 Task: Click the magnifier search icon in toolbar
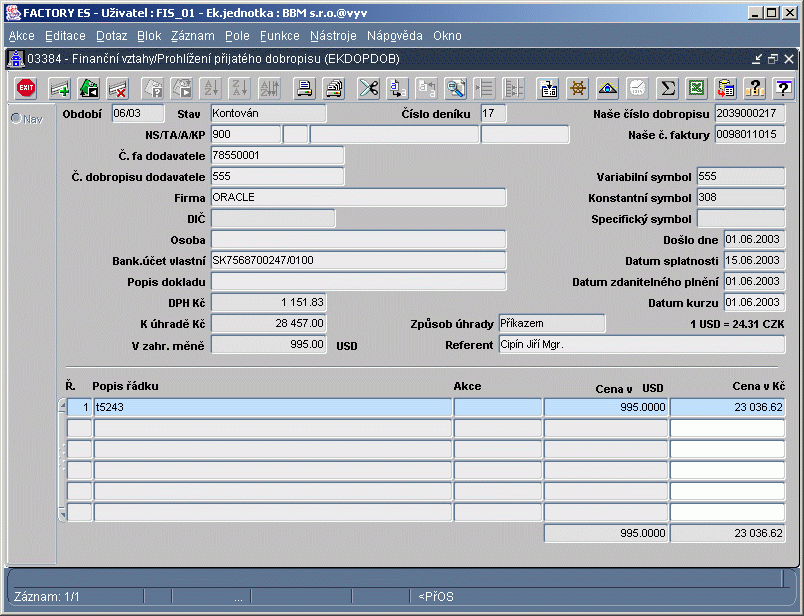tap(456, 88)
